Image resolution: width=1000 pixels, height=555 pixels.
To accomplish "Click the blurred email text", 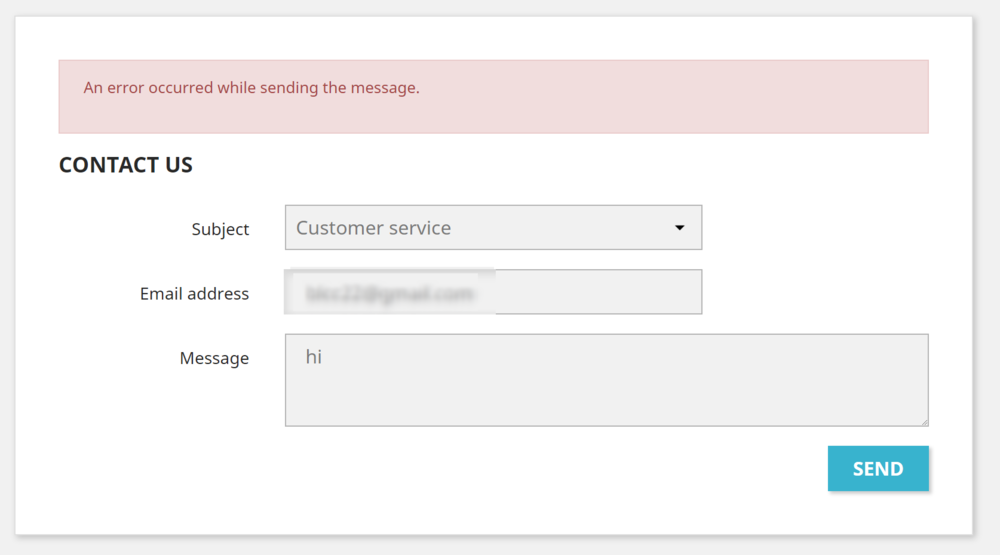I will click(390, 294).
